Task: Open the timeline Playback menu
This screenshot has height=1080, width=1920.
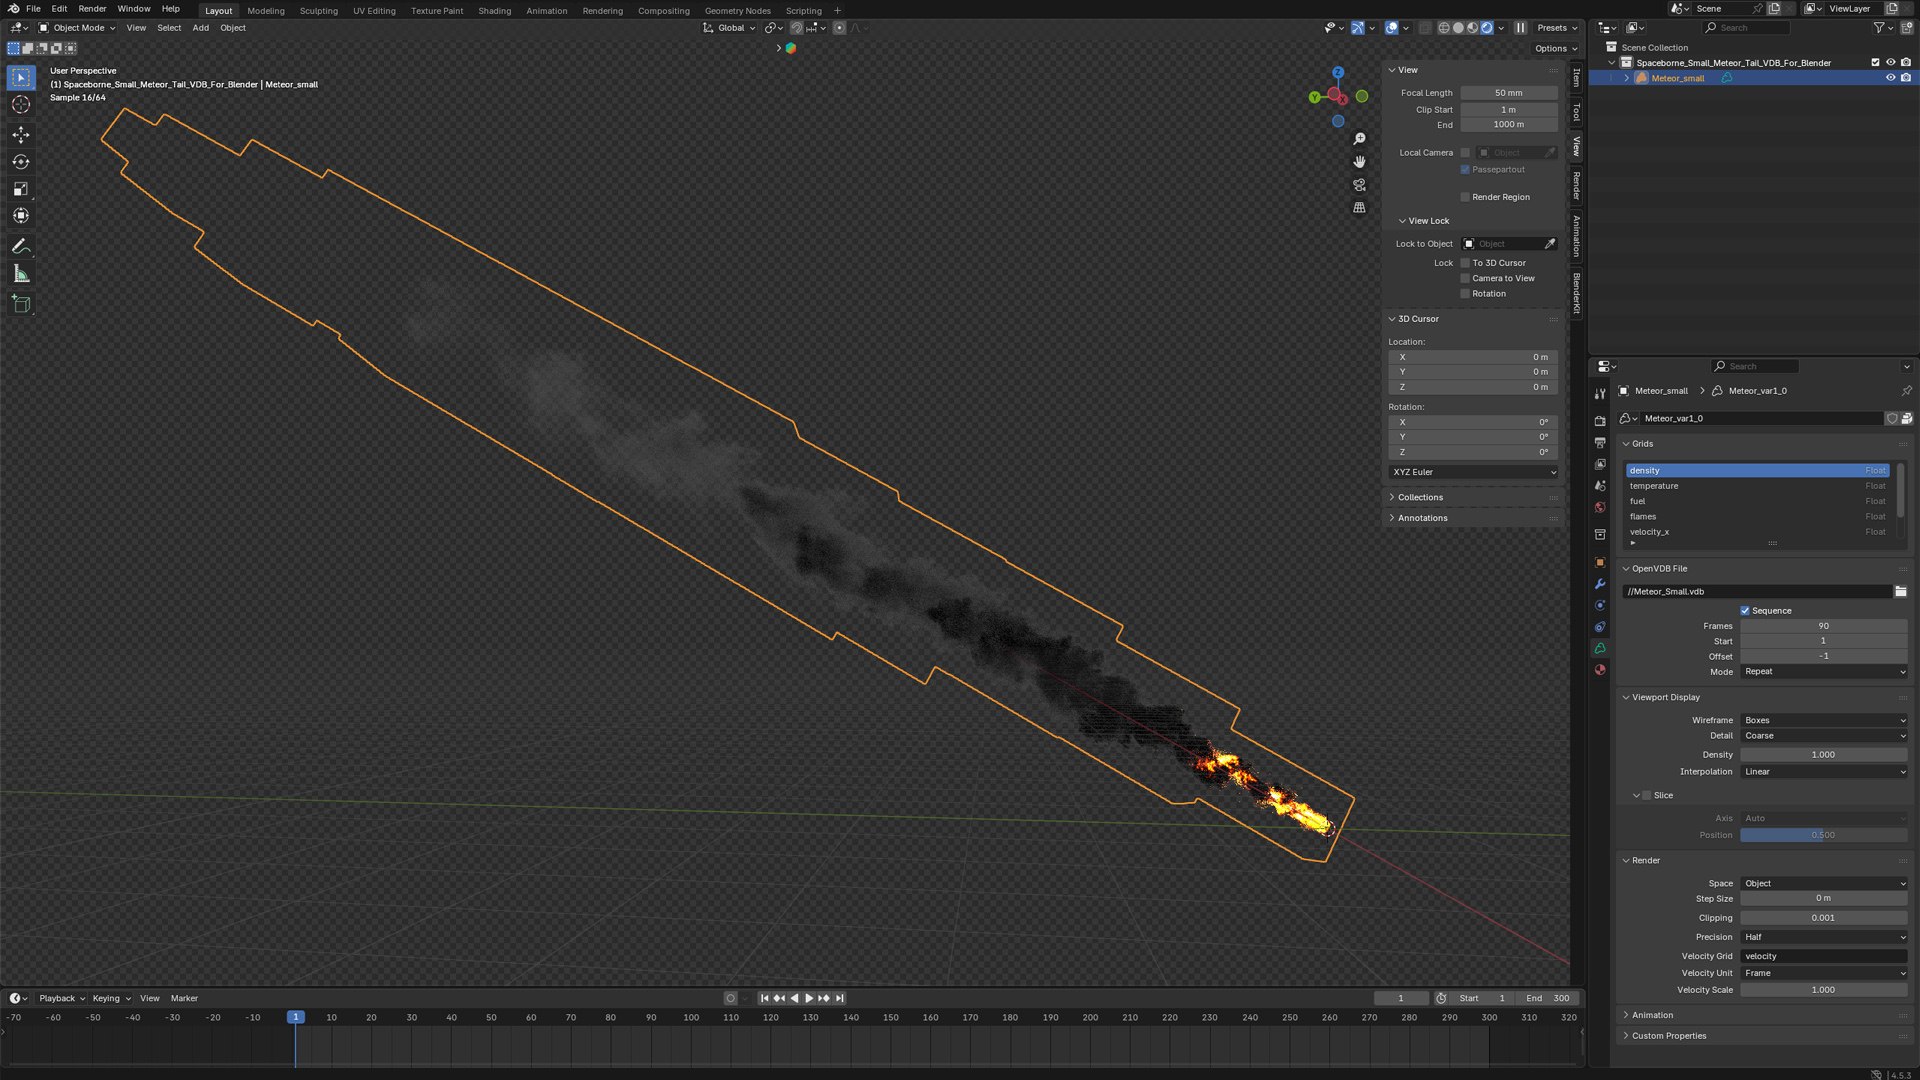Action: click(x=62, y=998)
